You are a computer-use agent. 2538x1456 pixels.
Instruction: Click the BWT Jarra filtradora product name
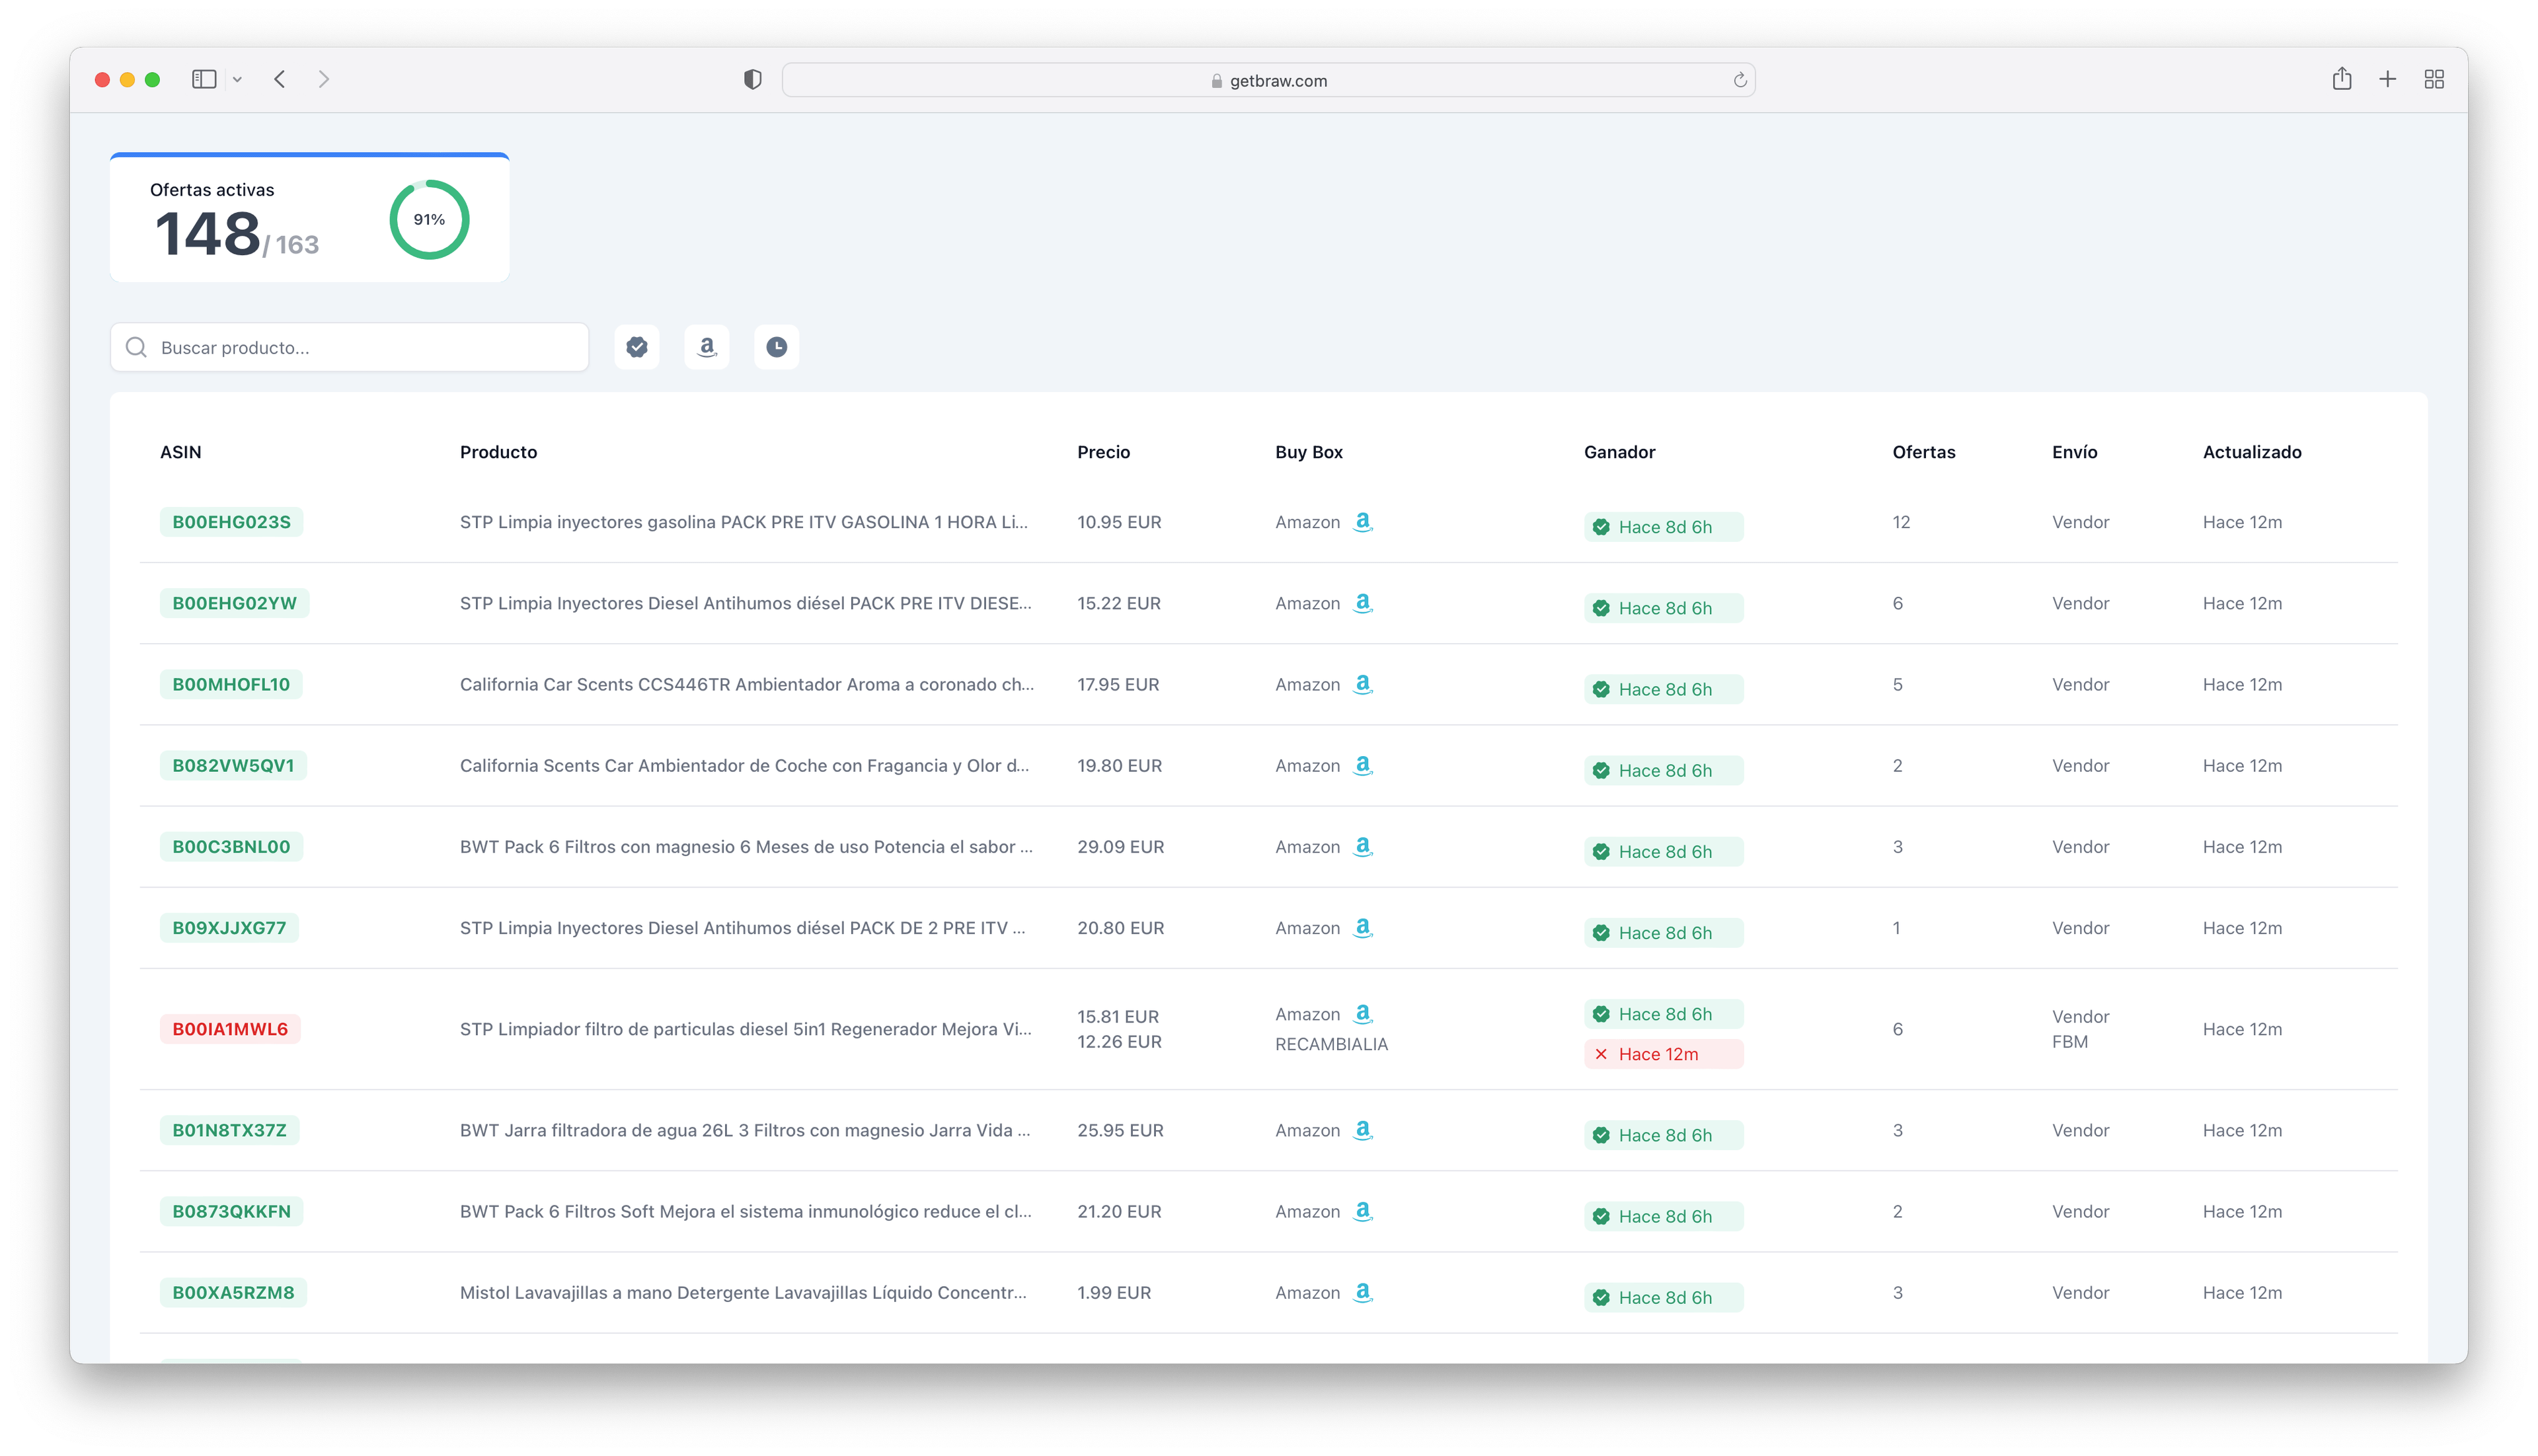(x=745, y=1130)
